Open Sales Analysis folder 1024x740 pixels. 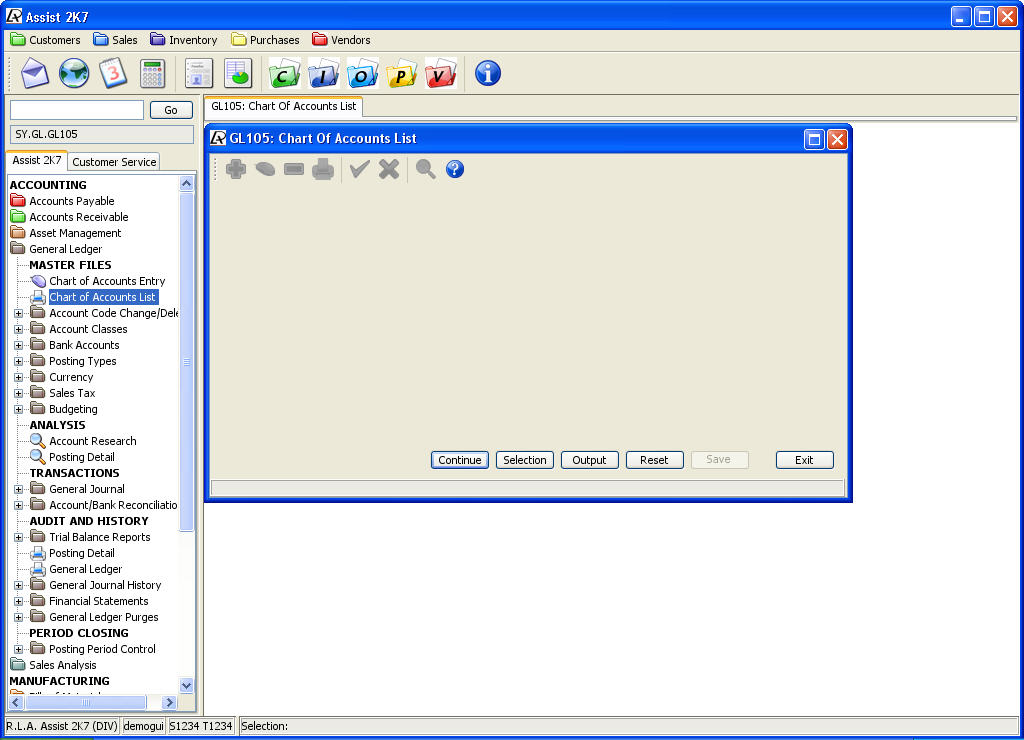tap(54, 665)
